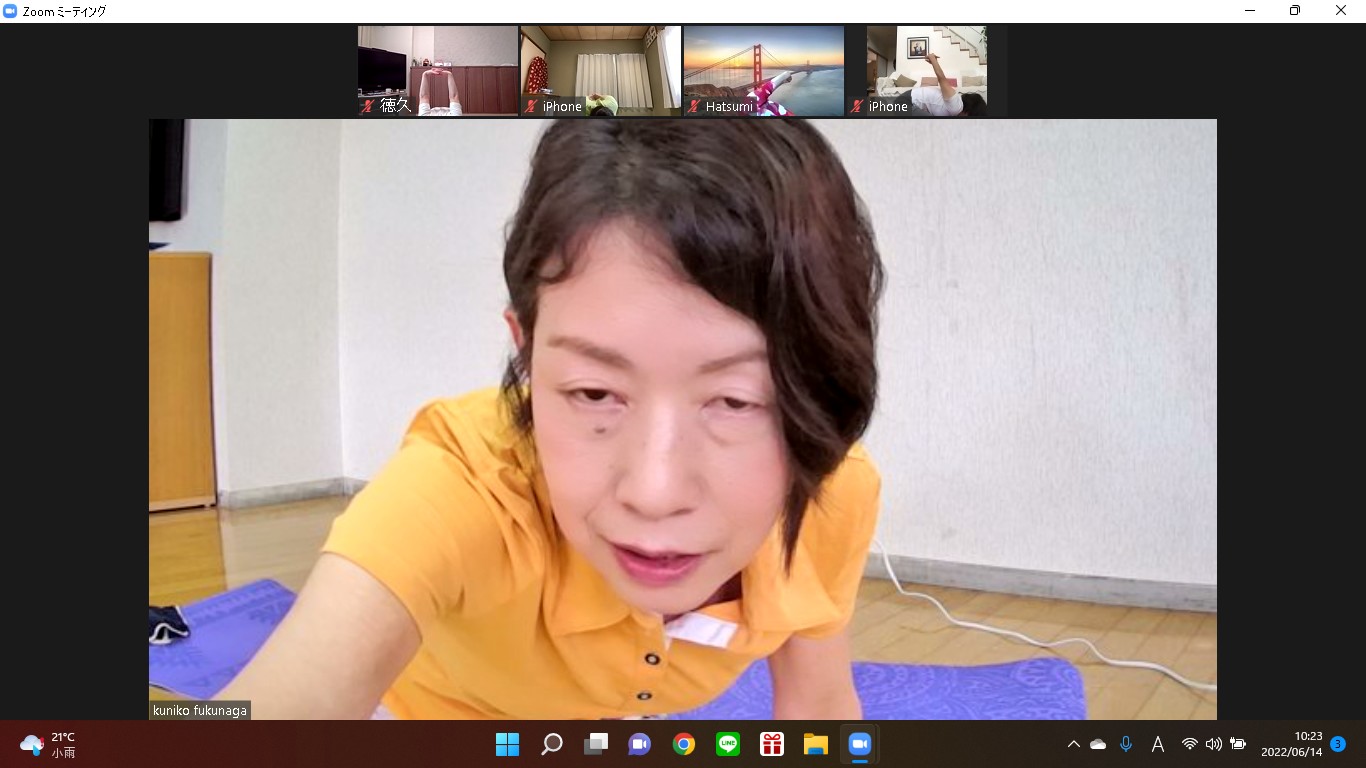The image size is (1366, 768).
Task: Select the iPhone thumbnail with staircase
Action: point(927,71)
